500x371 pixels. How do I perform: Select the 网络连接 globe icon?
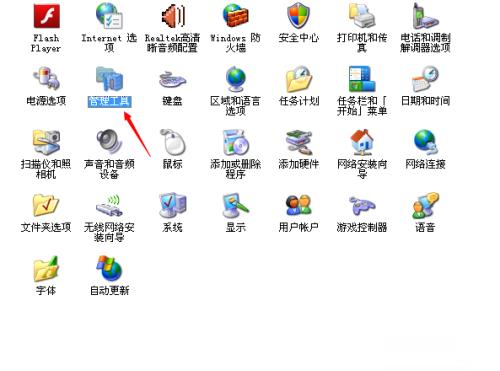(425, 142)
